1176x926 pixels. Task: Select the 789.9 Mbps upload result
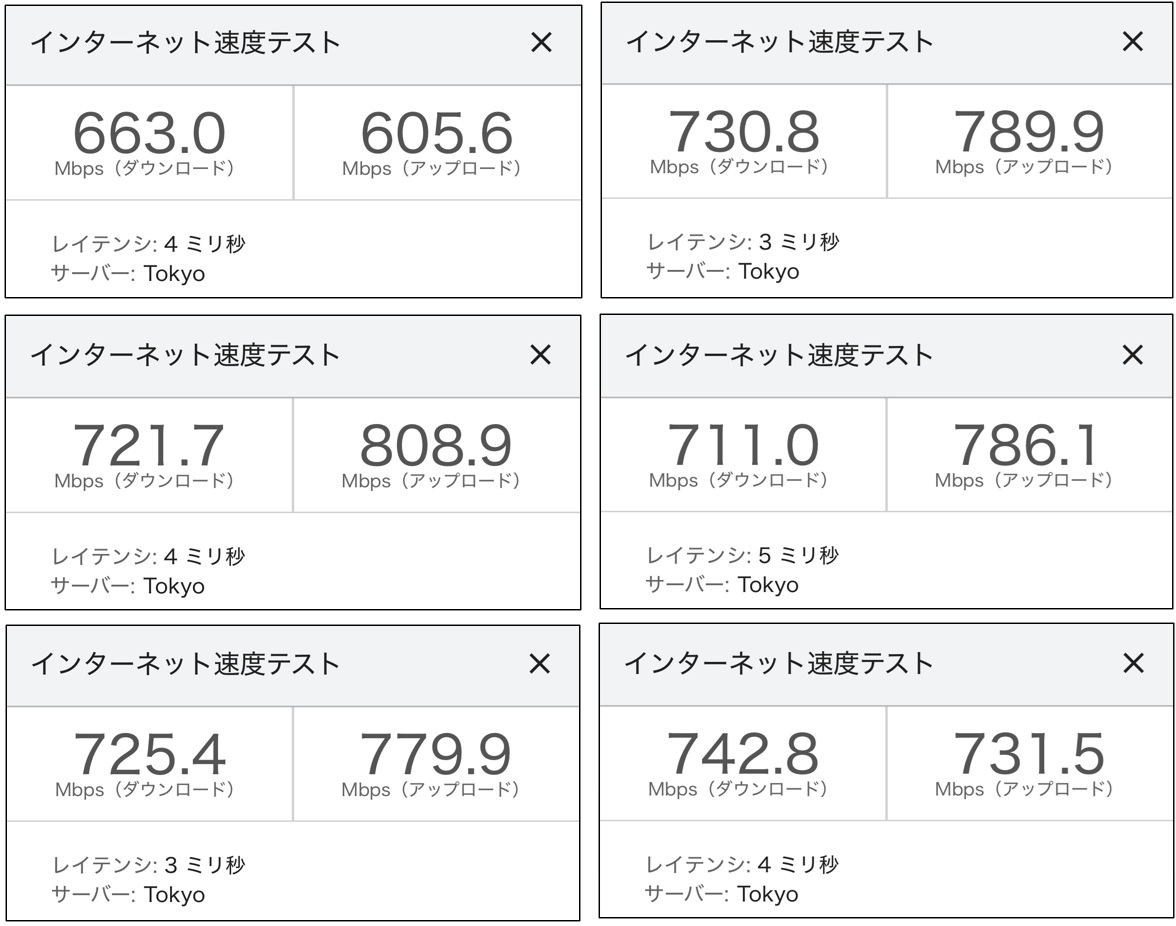(x=1028, y=132)
